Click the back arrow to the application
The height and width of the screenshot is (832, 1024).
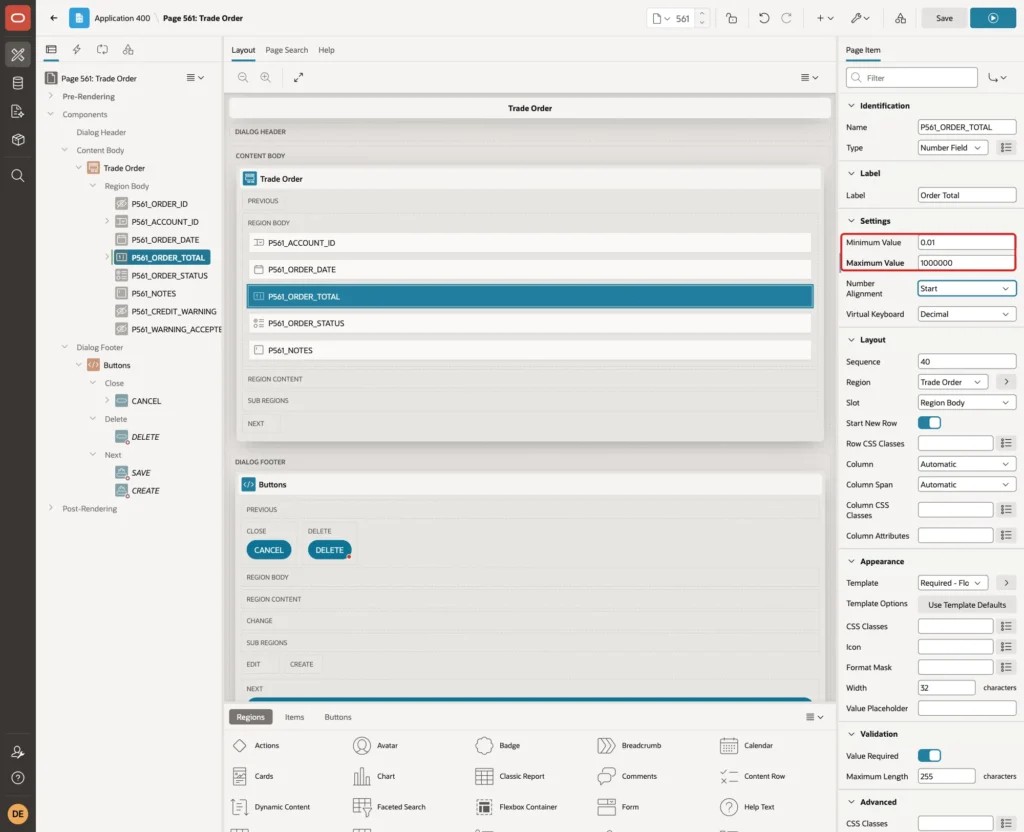(x=54, y=18)
